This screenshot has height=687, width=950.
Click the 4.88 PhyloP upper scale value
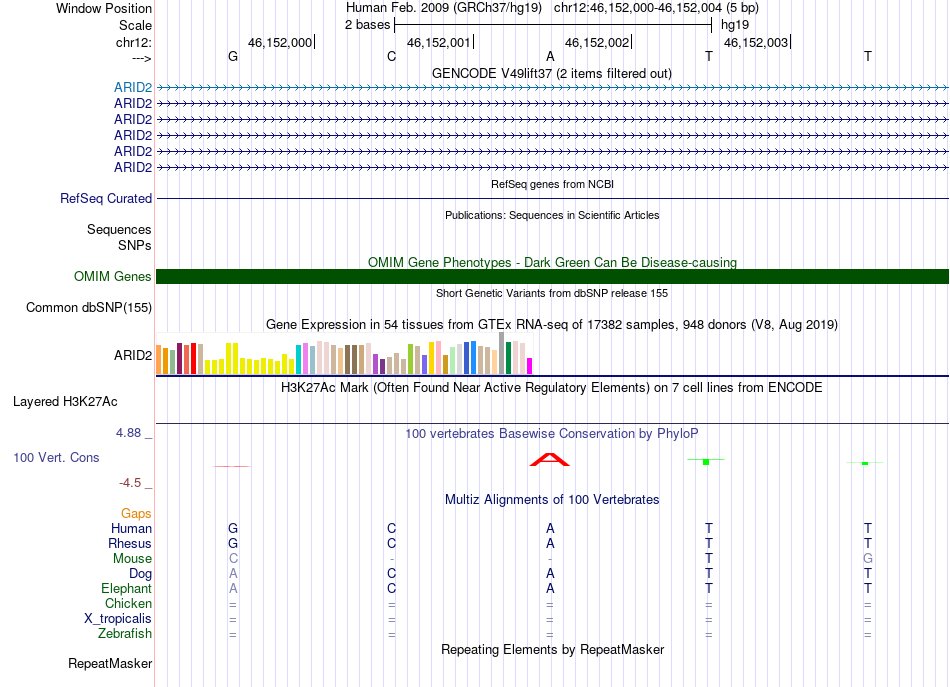(x=128, y=433)
